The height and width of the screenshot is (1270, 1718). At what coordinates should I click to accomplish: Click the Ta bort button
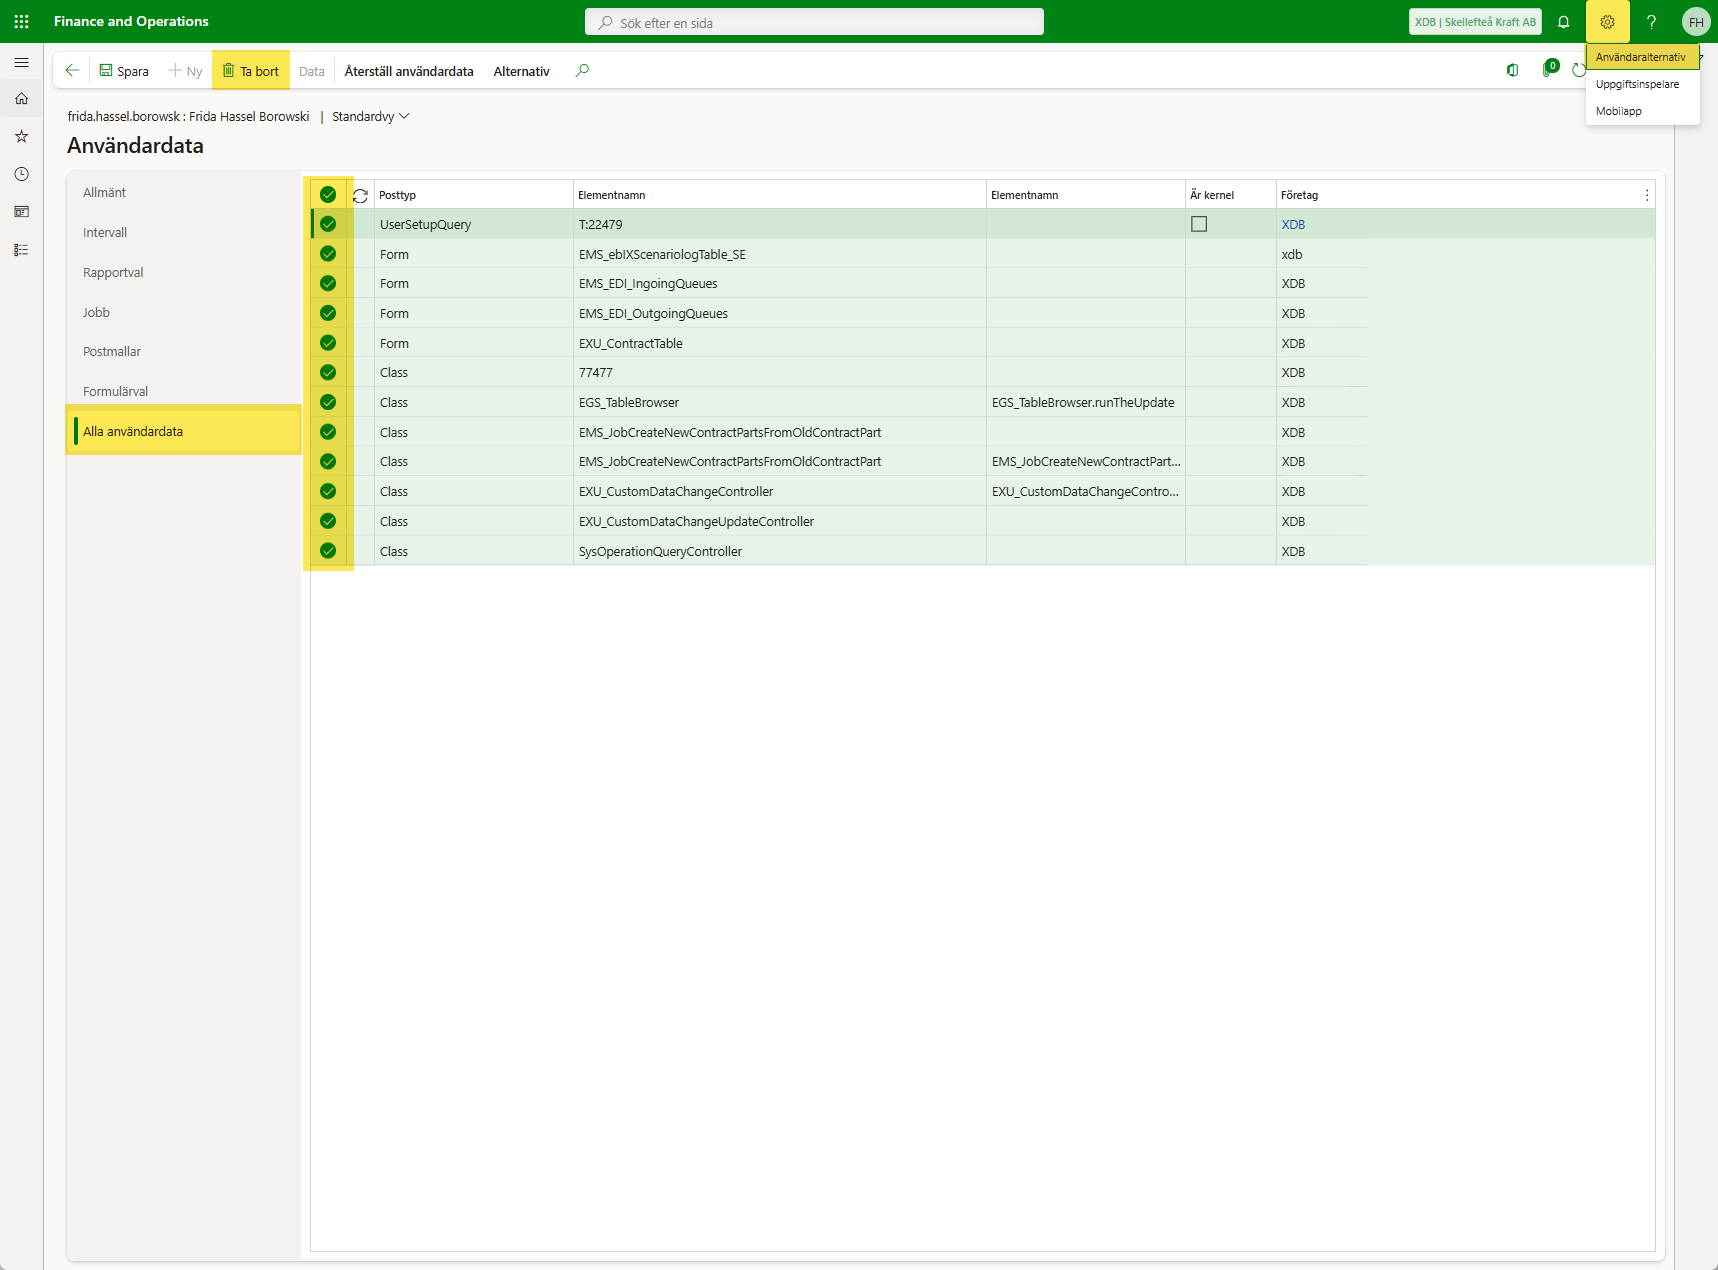pos(251,71)
